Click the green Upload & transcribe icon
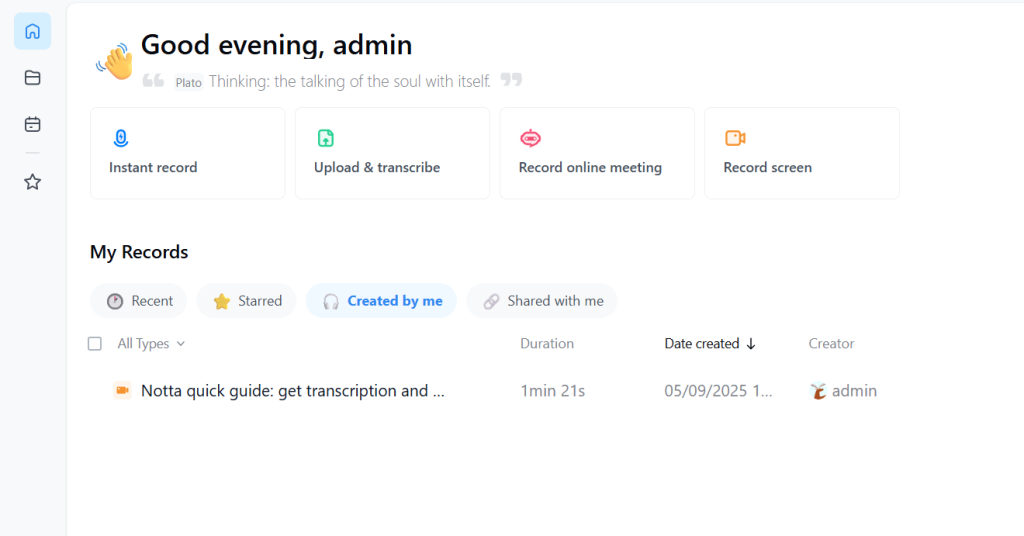This screenshot has height=536, width=1024. 325,138
